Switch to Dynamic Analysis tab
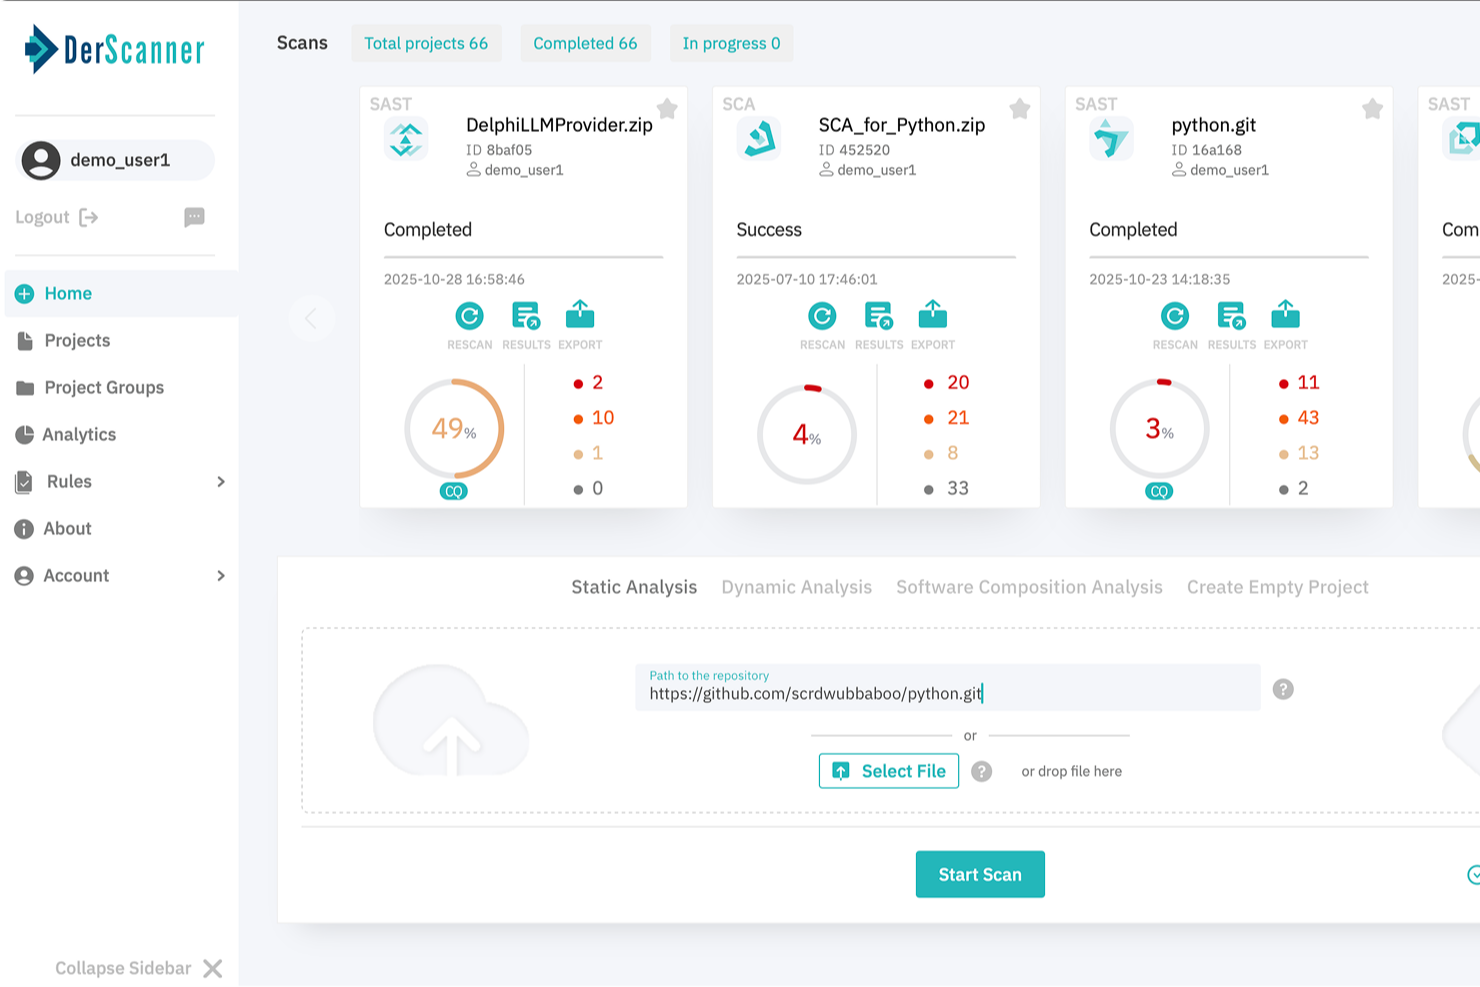This screenshot has height=987, width=1480. (x=797, y=587)
